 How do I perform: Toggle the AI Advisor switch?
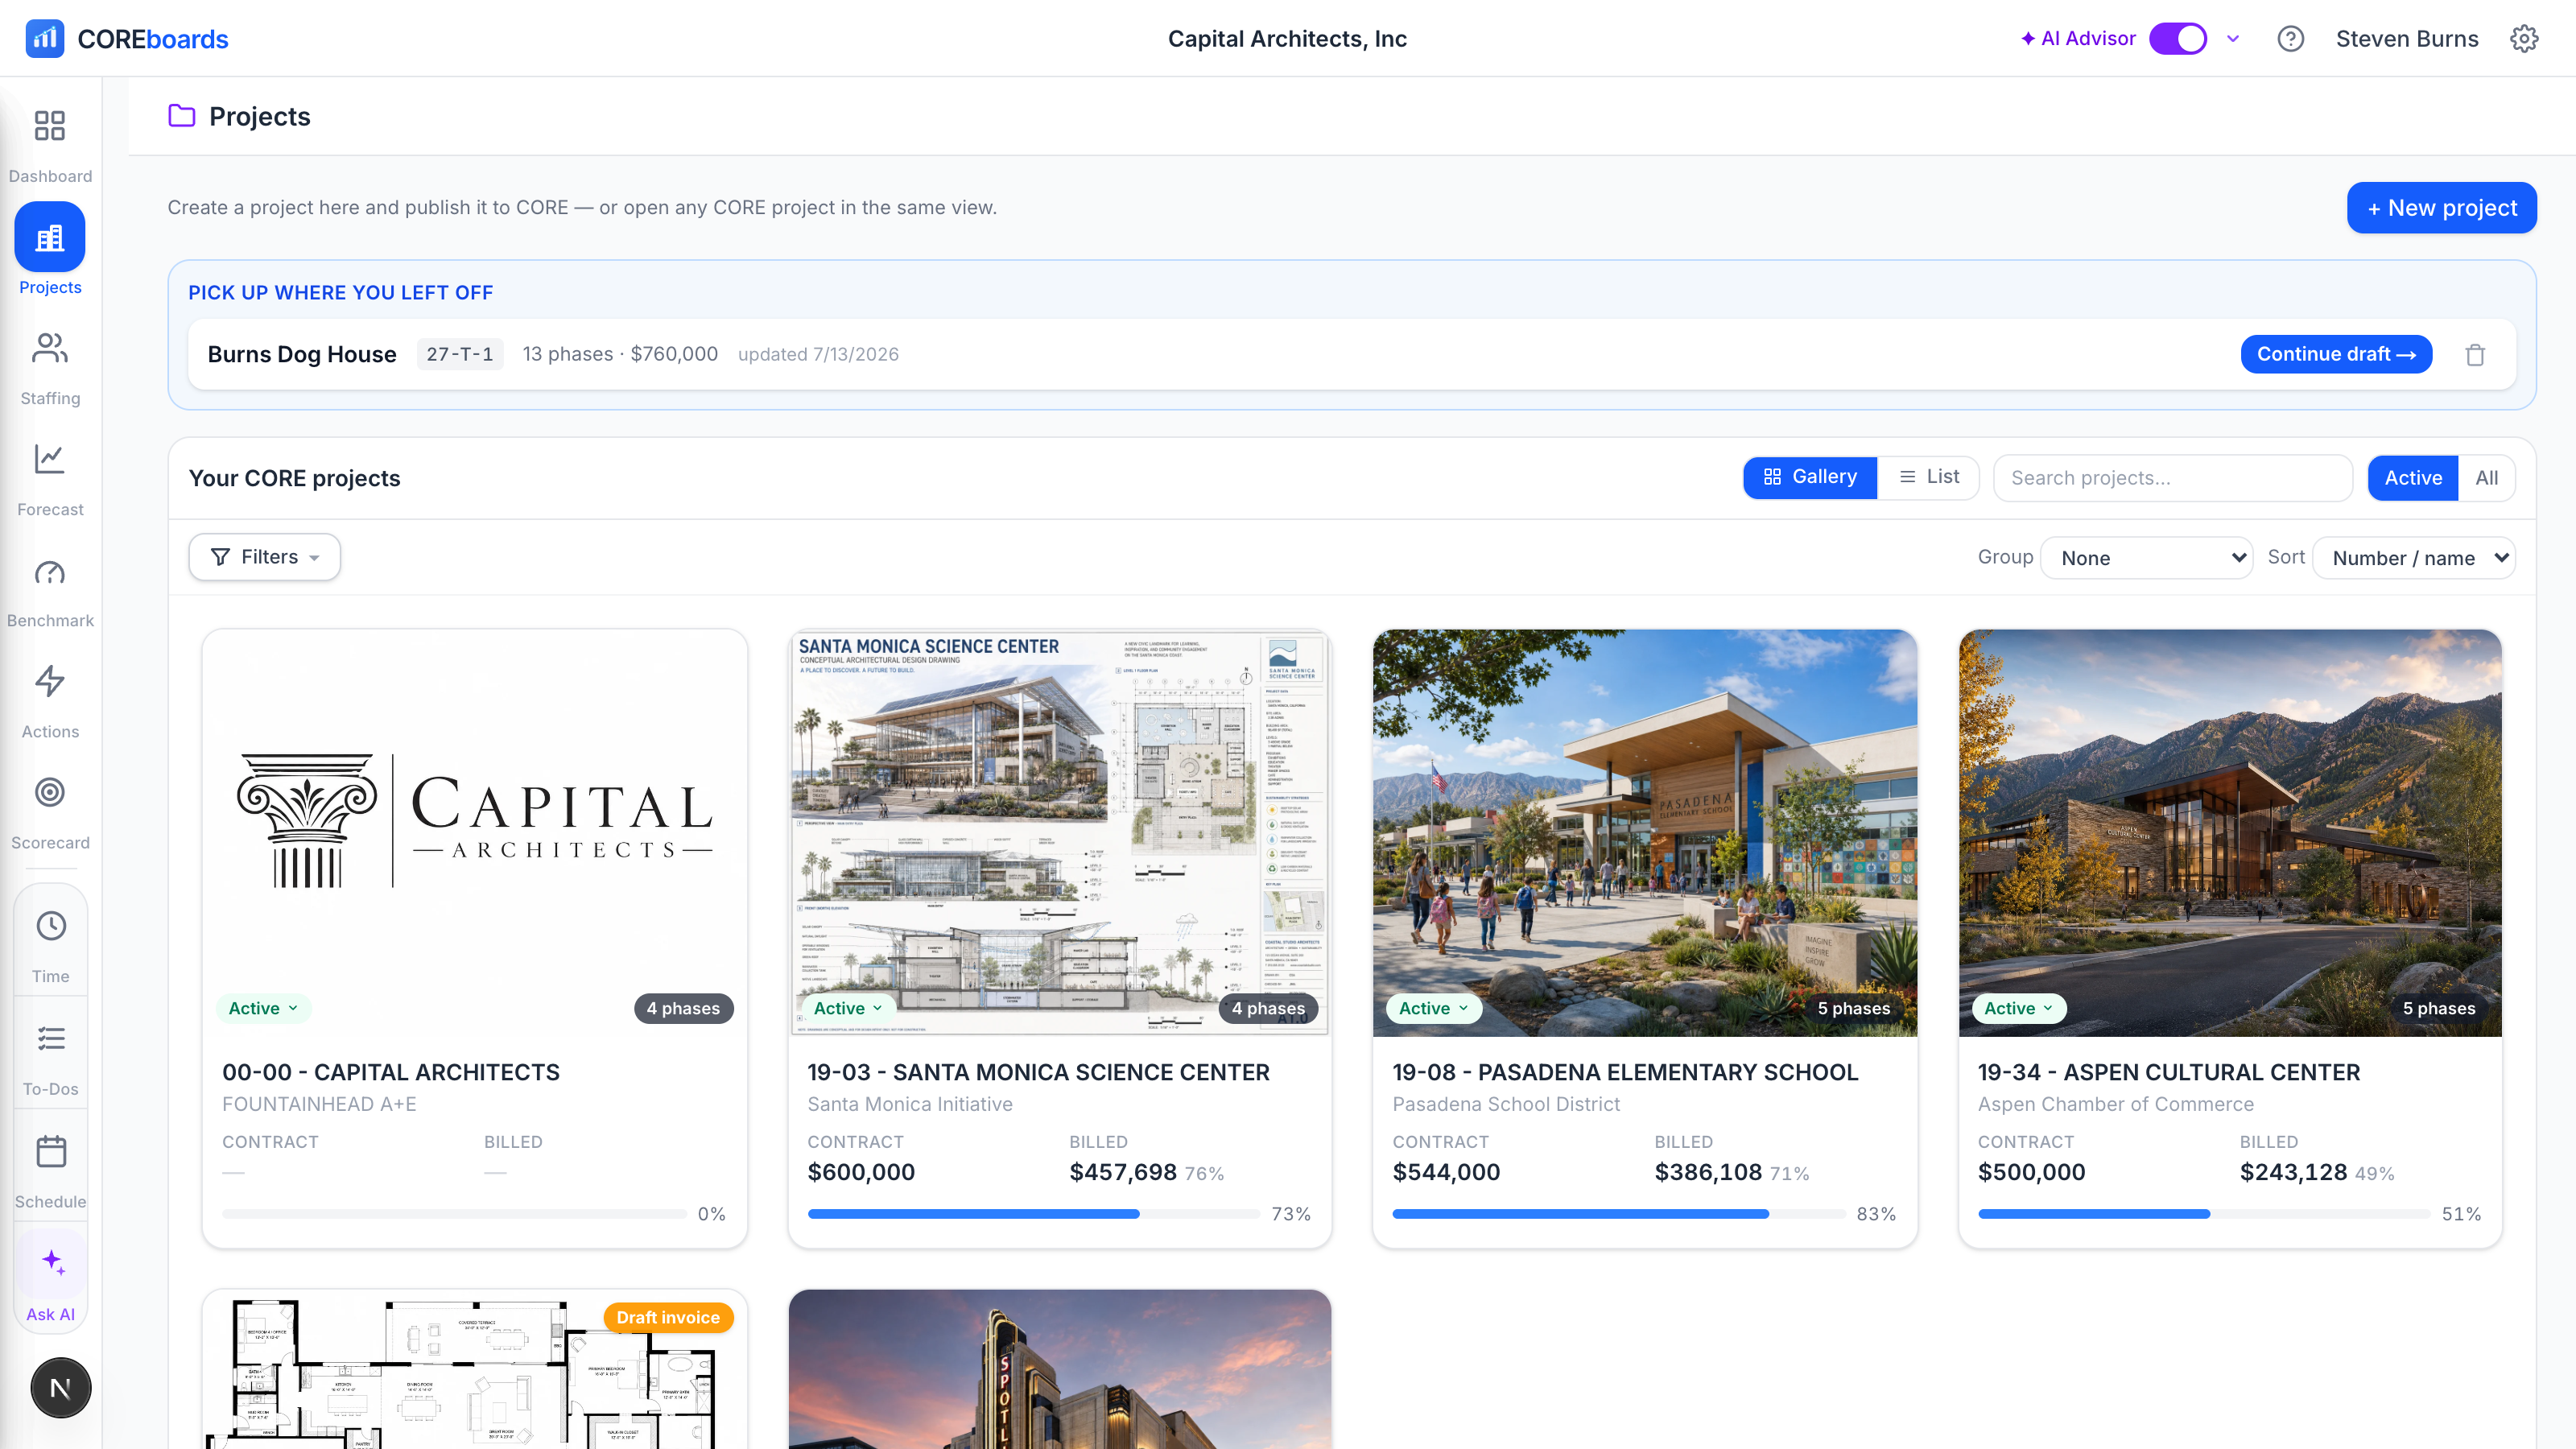point(2178,39)
